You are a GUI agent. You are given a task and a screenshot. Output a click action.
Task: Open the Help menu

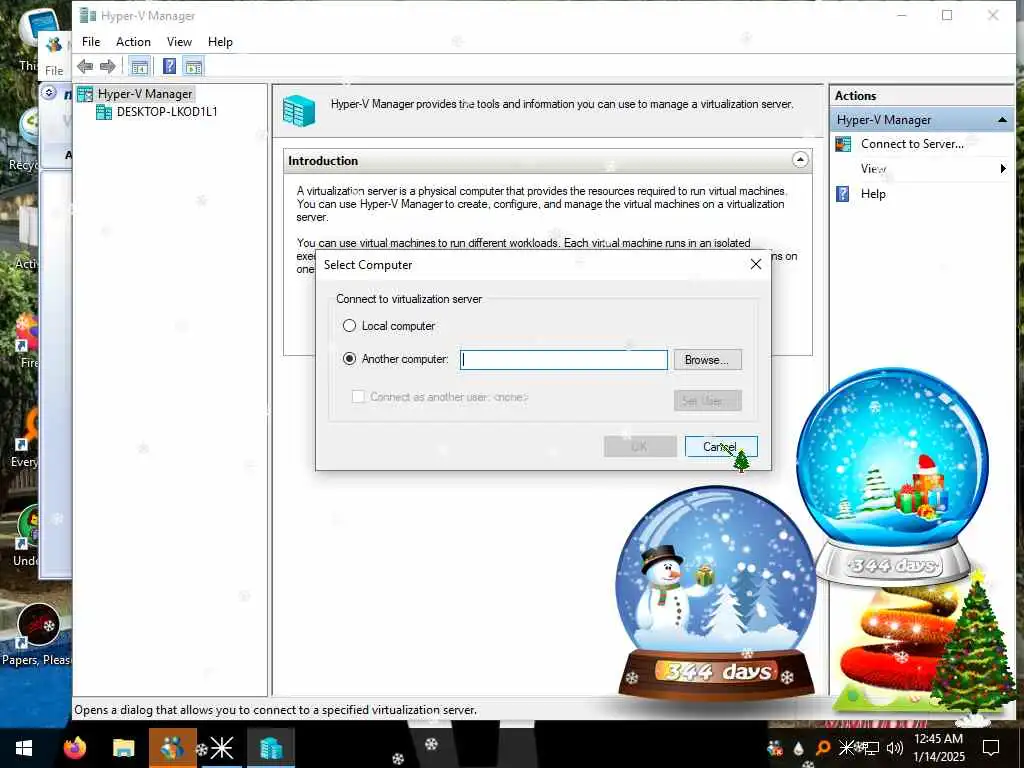[x=220, y=42]
